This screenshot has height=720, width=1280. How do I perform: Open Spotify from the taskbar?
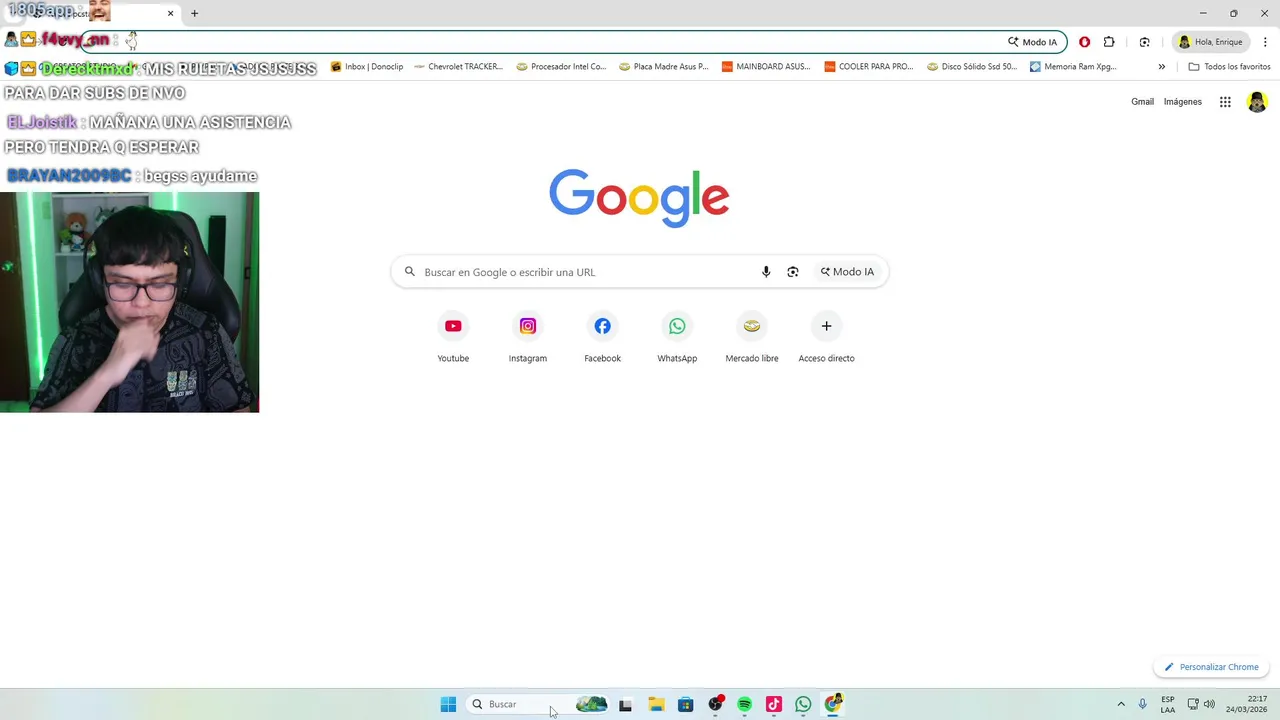point(744,704)
